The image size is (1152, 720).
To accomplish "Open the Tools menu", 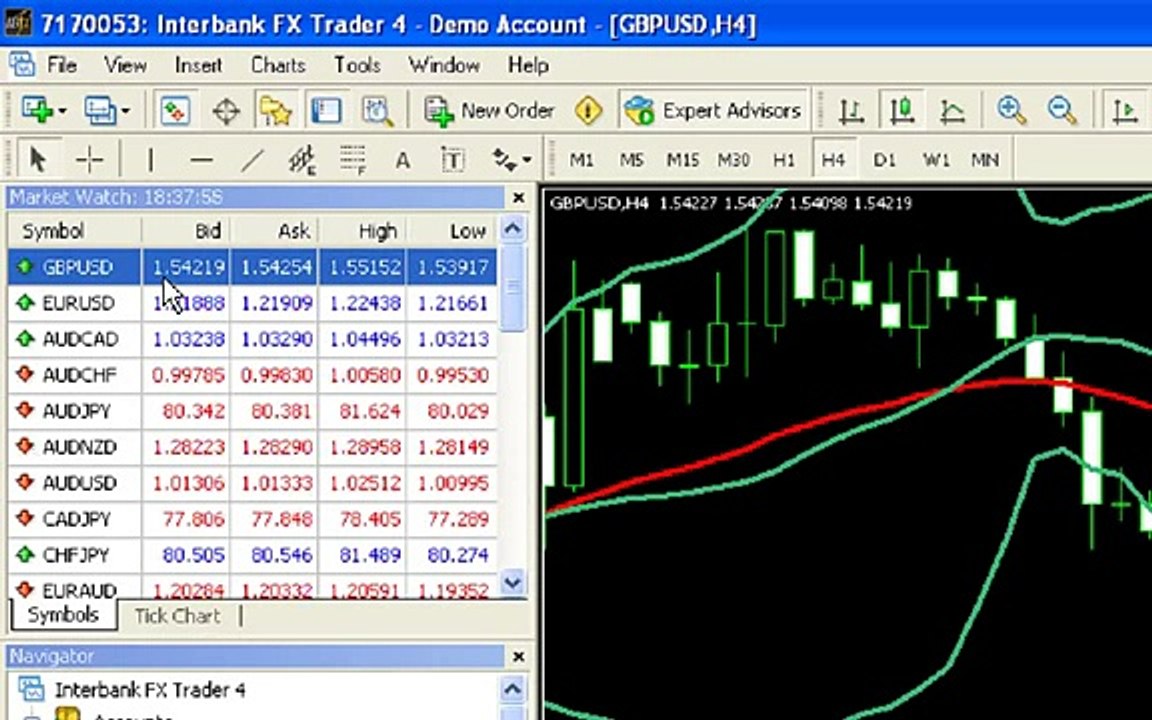I will coord(357,65).
